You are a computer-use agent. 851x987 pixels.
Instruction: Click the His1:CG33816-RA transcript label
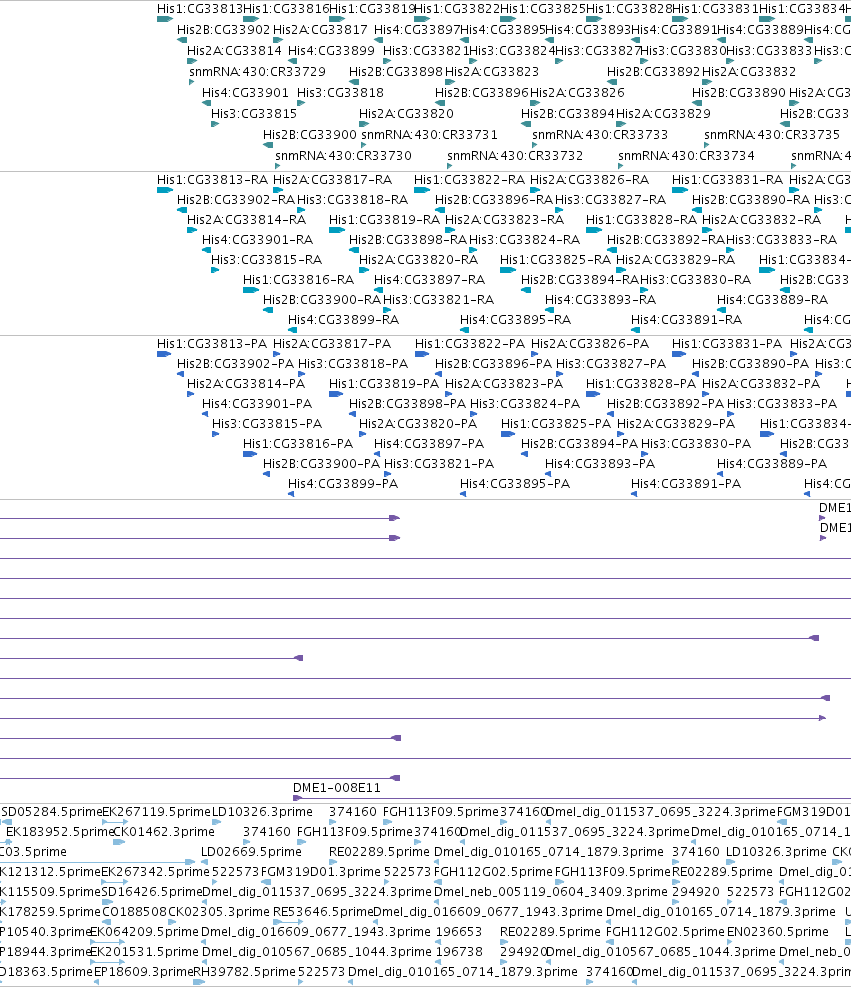[x=298, y=279]
